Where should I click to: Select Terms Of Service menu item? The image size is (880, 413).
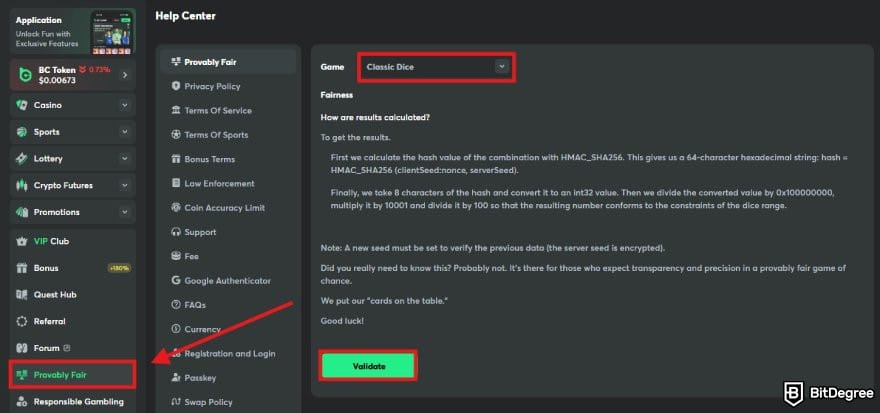tap(217, 111)
